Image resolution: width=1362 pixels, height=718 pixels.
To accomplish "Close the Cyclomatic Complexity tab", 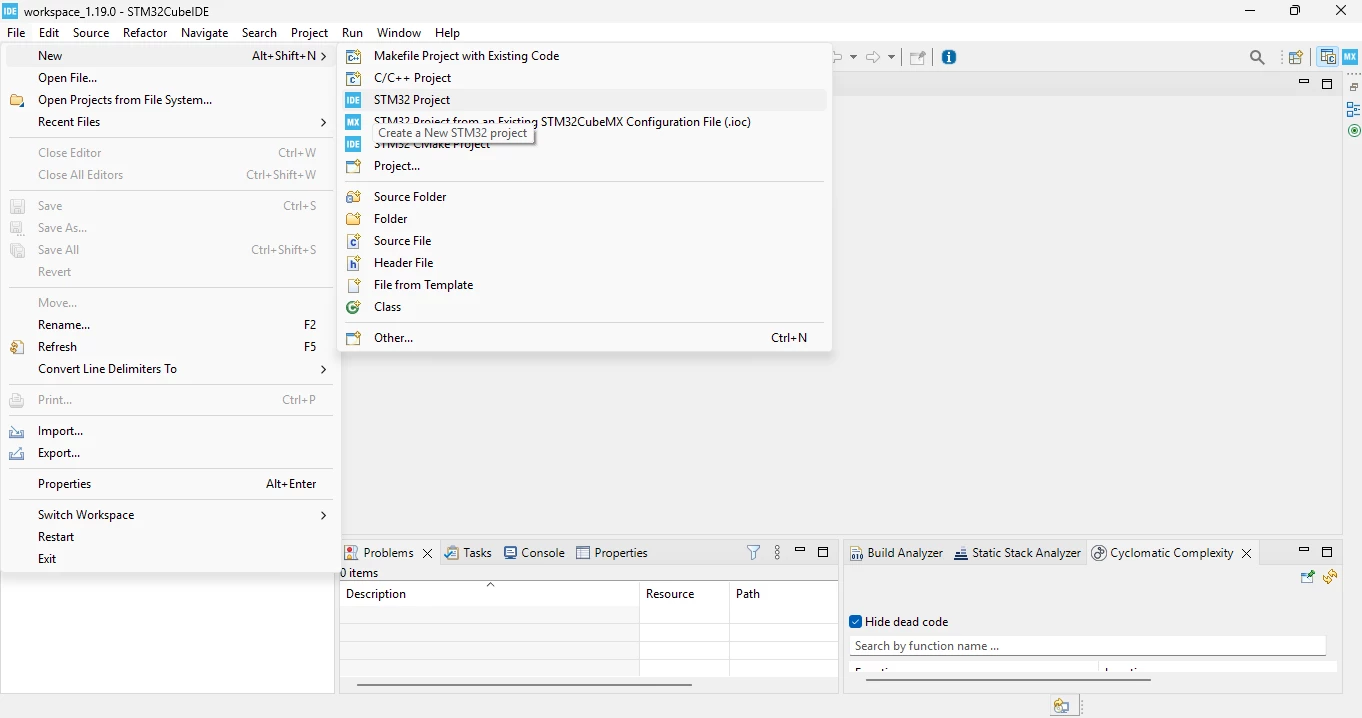I will pyautogui.click(x=1247, y=553).
